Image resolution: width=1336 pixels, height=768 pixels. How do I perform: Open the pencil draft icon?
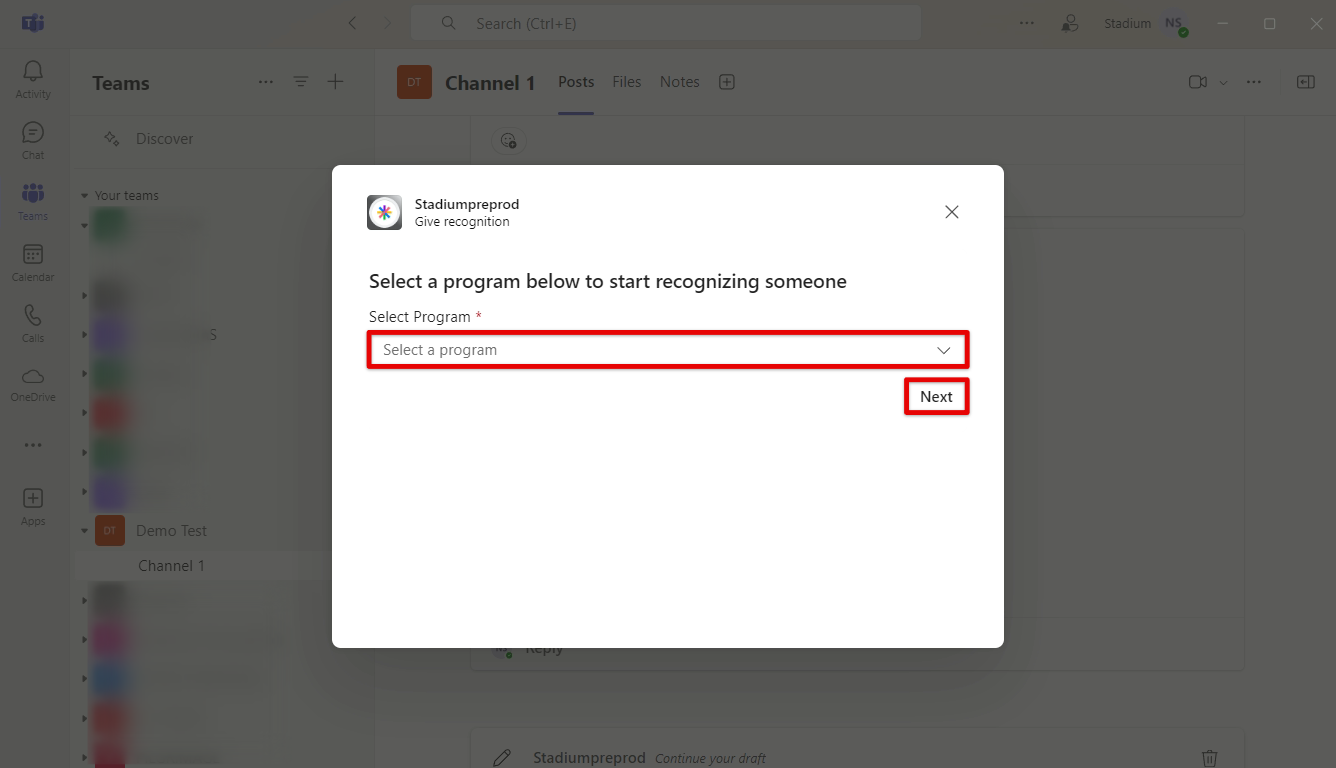pos(502,758)
